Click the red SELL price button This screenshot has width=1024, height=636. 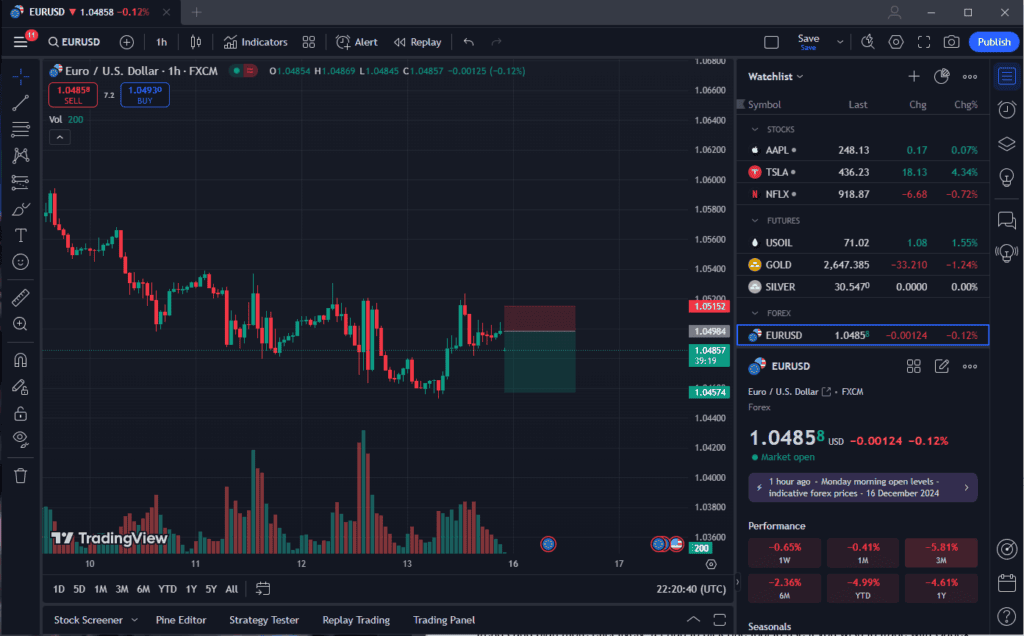72,95
